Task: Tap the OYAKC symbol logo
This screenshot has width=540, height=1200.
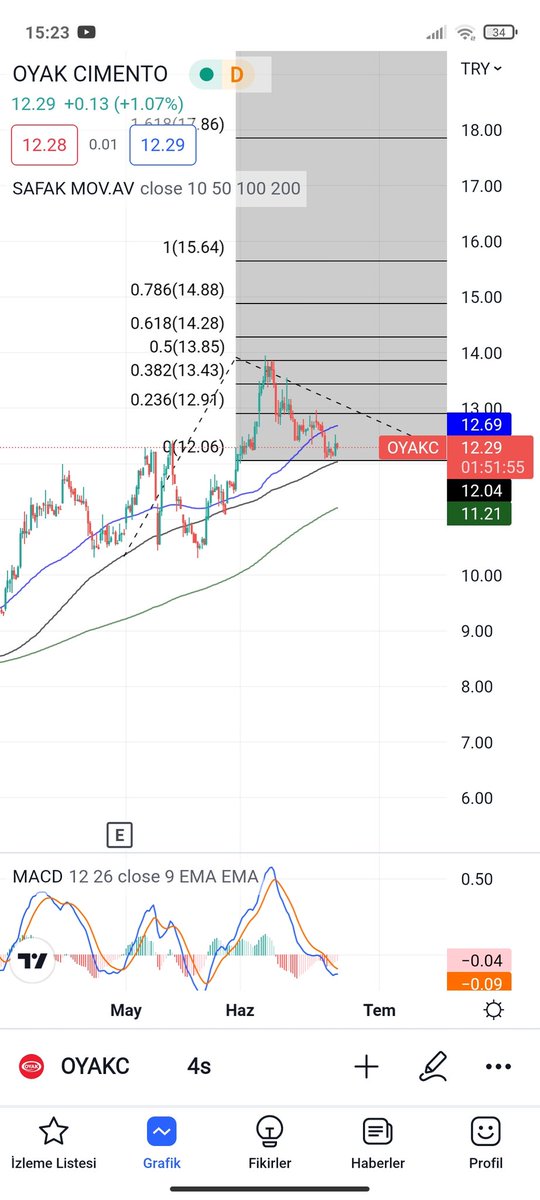Action: [32, 1066]
